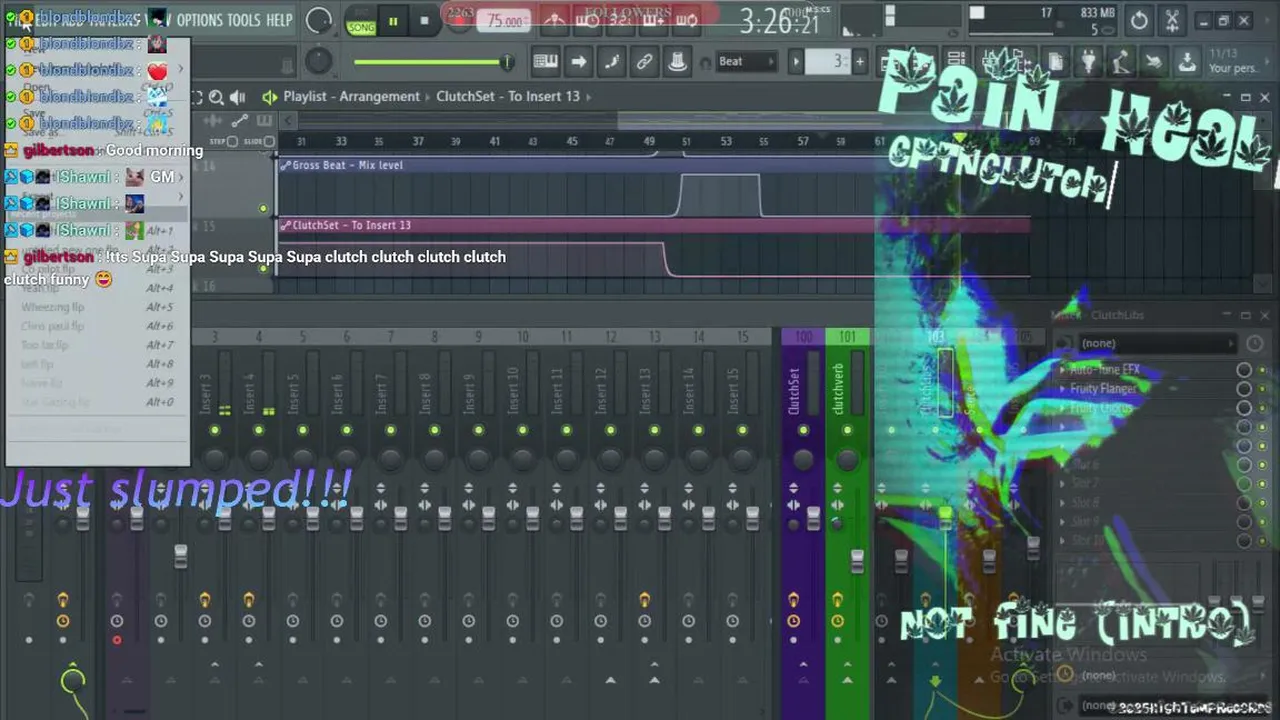Open Playlist - Arrangement breadcrumb dropdown
This screenshot has width=1280, height=720.
click(x=351, y=97)
